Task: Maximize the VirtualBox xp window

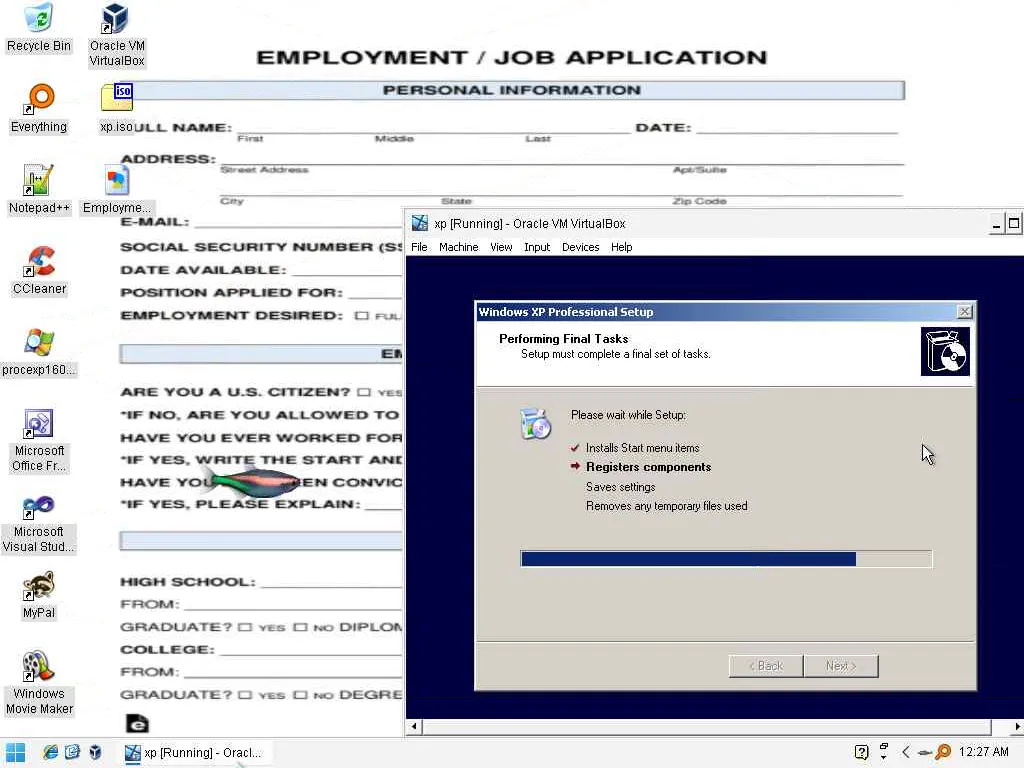Action: pos(1014,224)
